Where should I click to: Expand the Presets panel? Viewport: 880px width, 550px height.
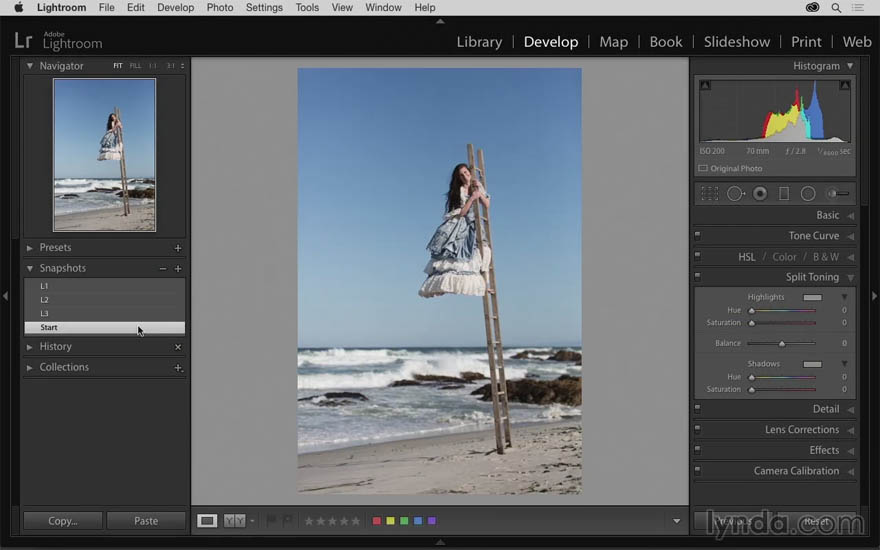(30, 248)
